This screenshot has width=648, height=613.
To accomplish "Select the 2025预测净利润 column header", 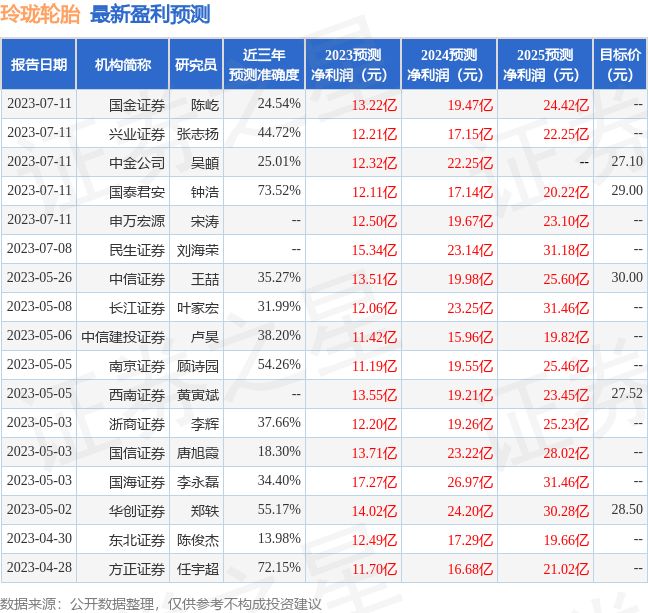I will [x=545, y=64].
